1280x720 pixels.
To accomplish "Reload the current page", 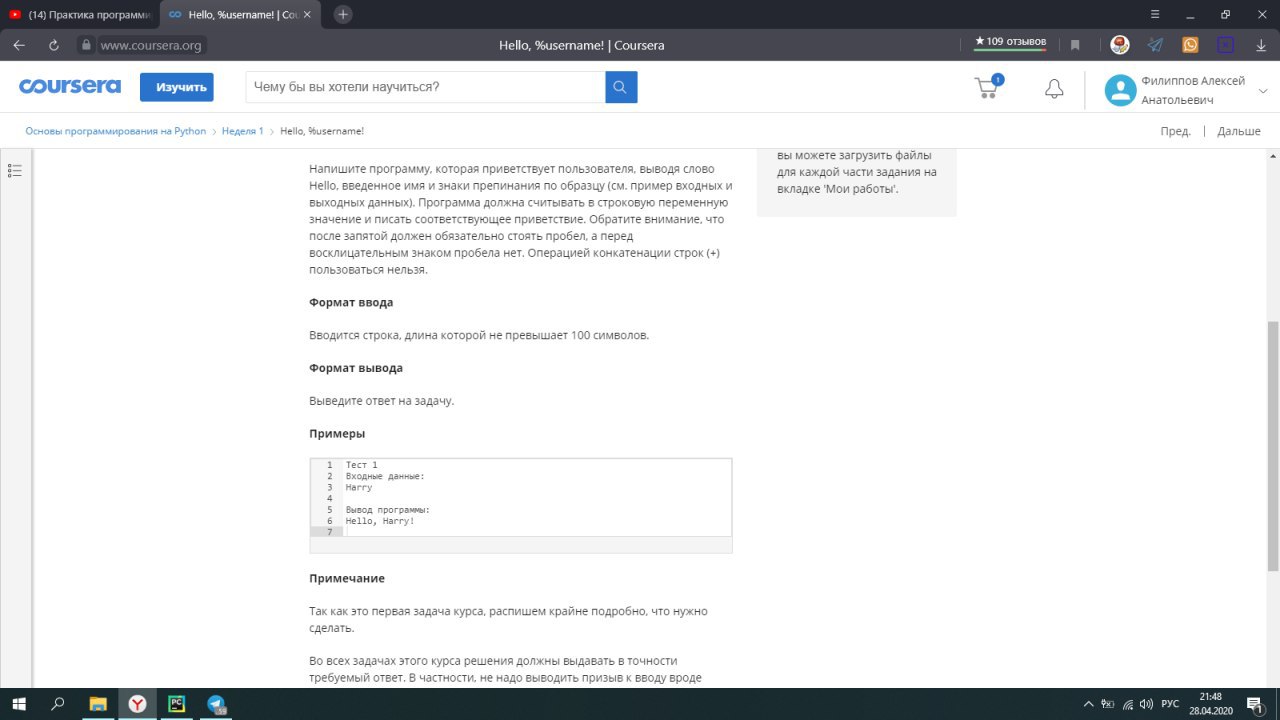I will pyautogui.click(x=54, y=45).
